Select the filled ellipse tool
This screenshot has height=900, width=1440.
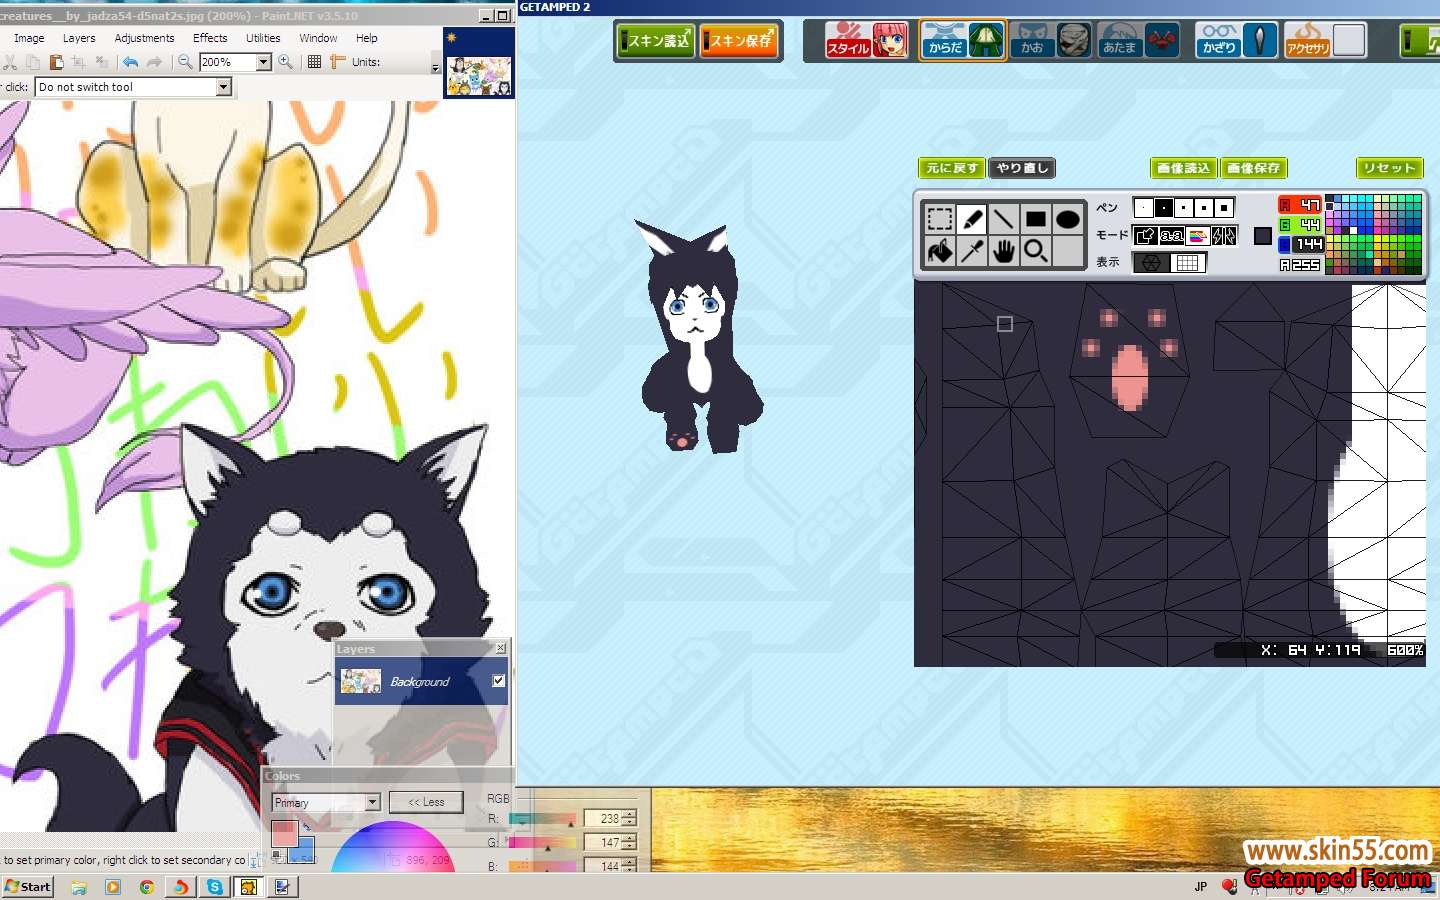point(1067,219)
